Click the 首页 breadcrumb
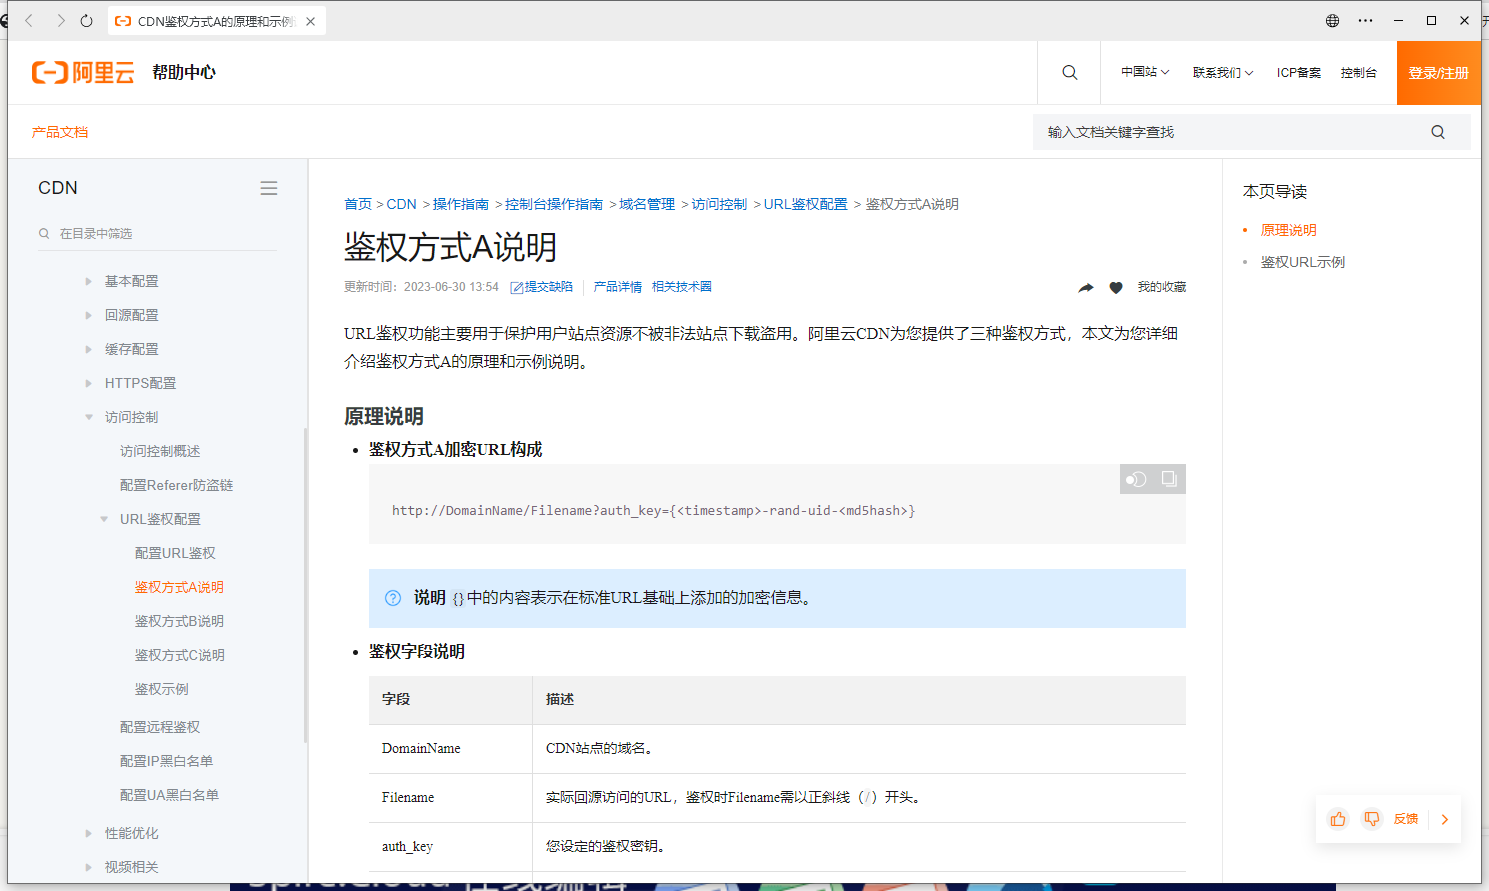The height and width of the screenshot is (891, 1489). pyautogui.click(x=358, y=204)
